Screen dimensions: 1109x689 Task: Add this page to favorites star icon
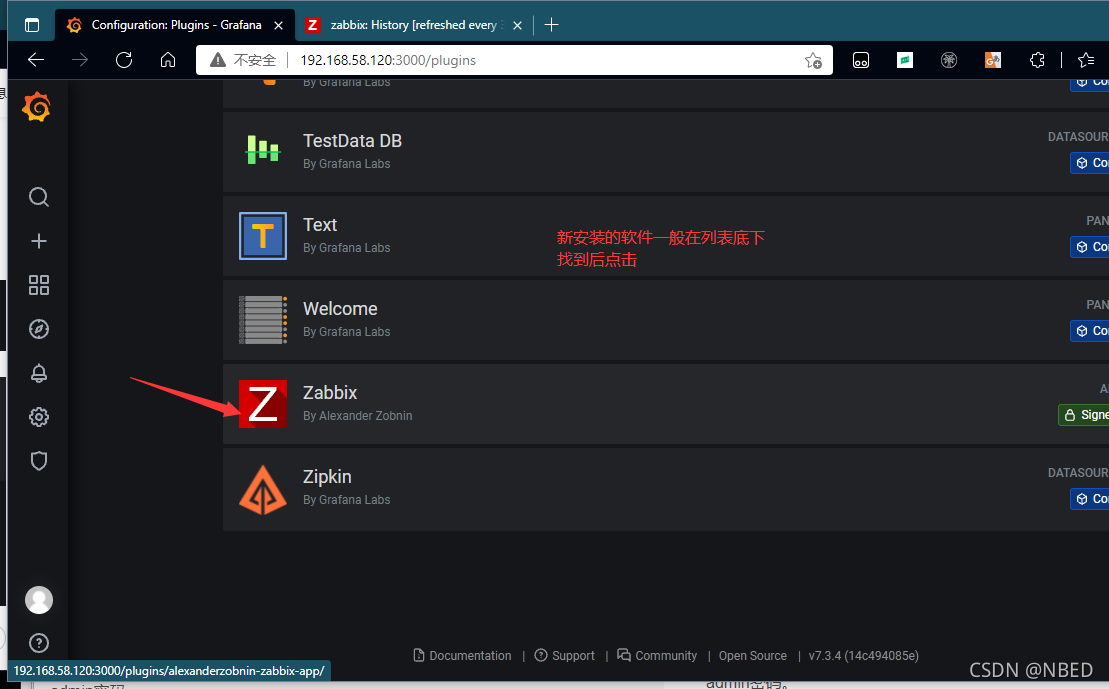813,60
